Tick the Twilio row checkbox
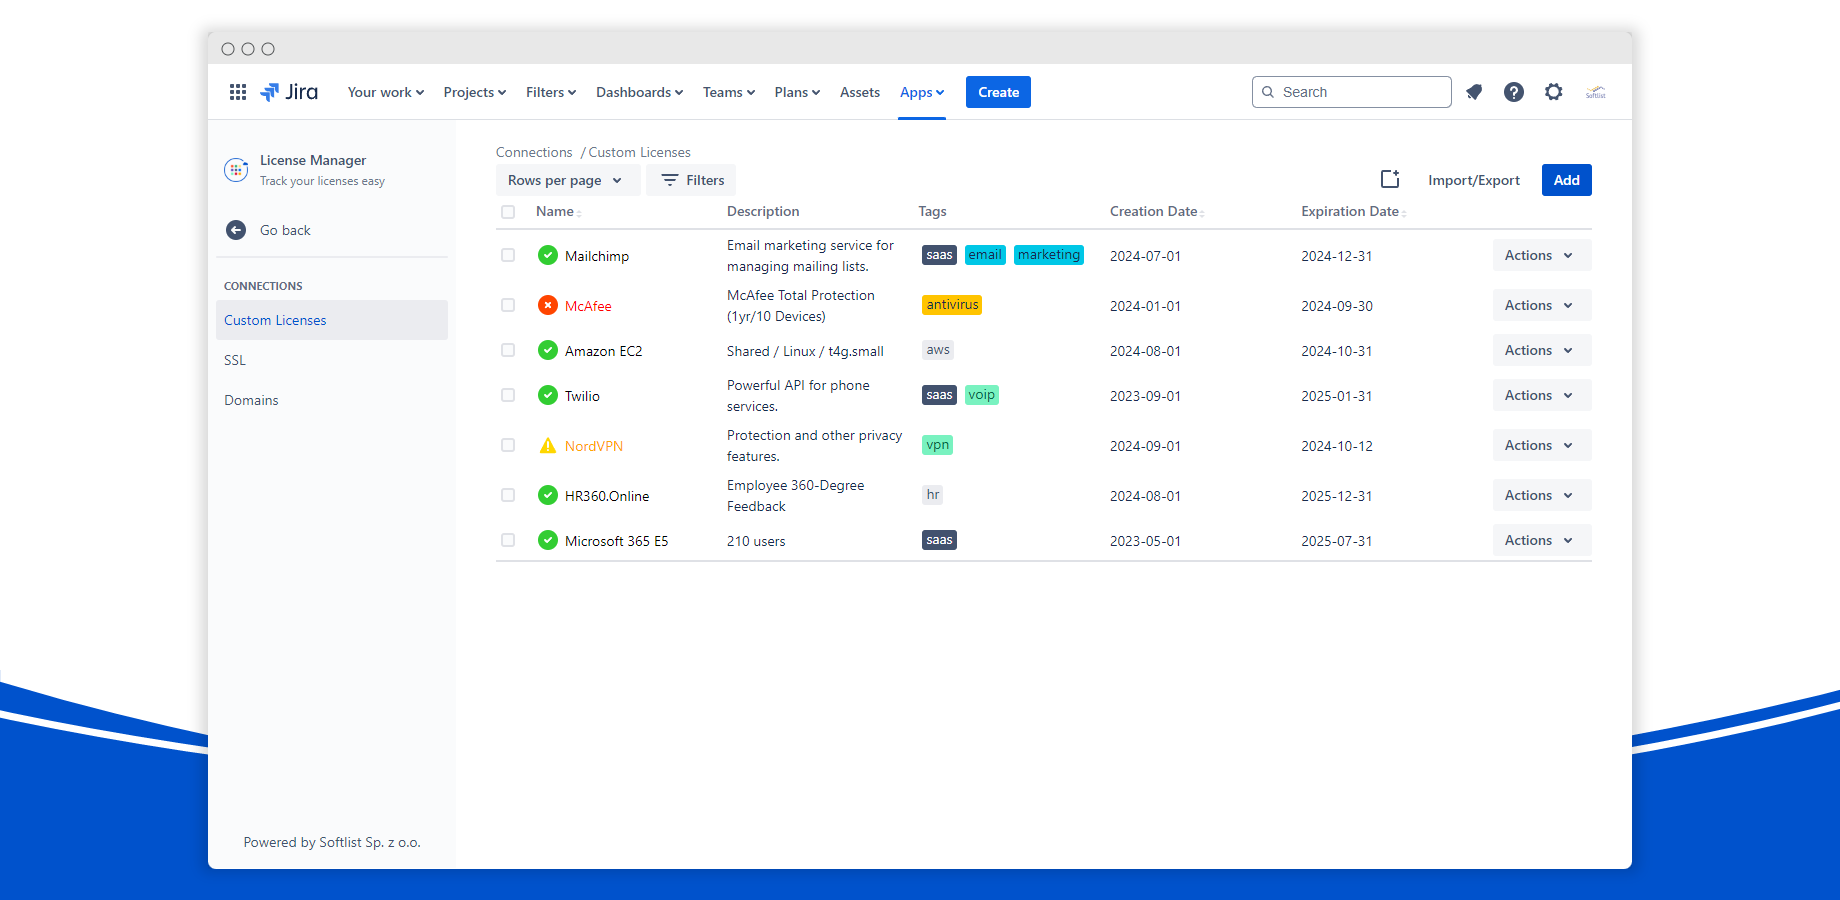This screenshot has width=1840, height=900. point(508,395)
